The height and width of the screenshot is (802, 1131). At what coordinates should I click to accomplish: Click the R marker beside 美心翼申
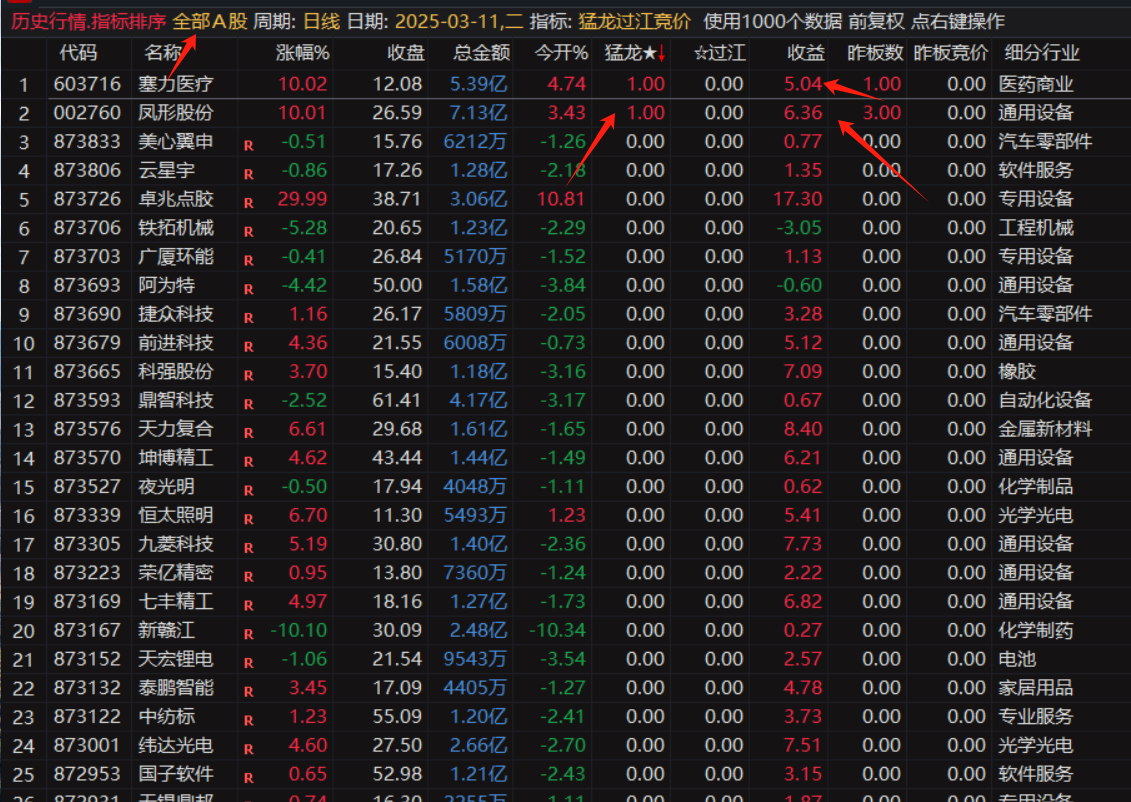click(x=248, y=146)
